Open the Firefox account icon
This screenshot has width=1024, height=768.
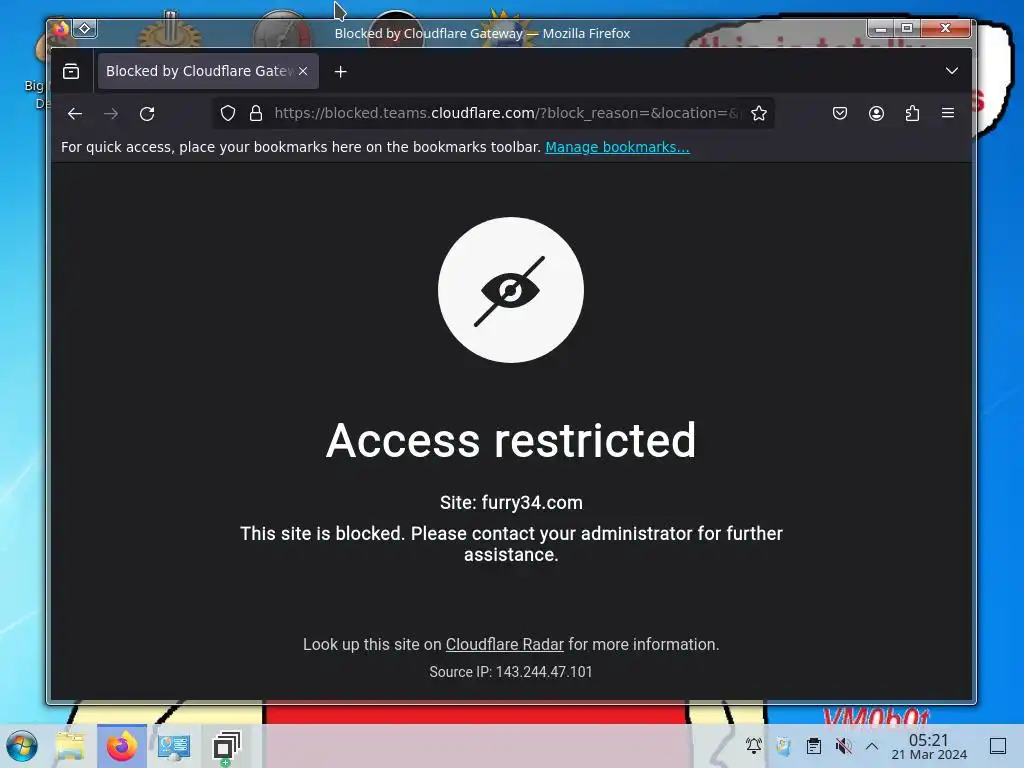pyautogui.click(x=876, y=114)
